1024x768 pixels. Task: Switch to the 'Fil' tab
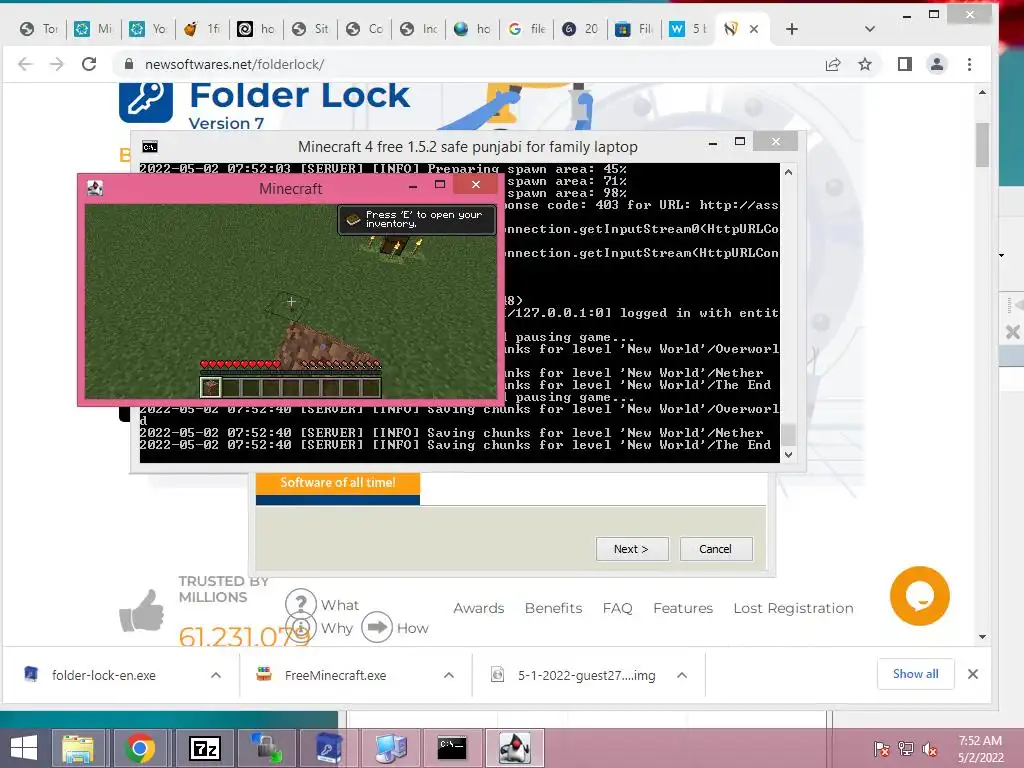click(634, 29)
